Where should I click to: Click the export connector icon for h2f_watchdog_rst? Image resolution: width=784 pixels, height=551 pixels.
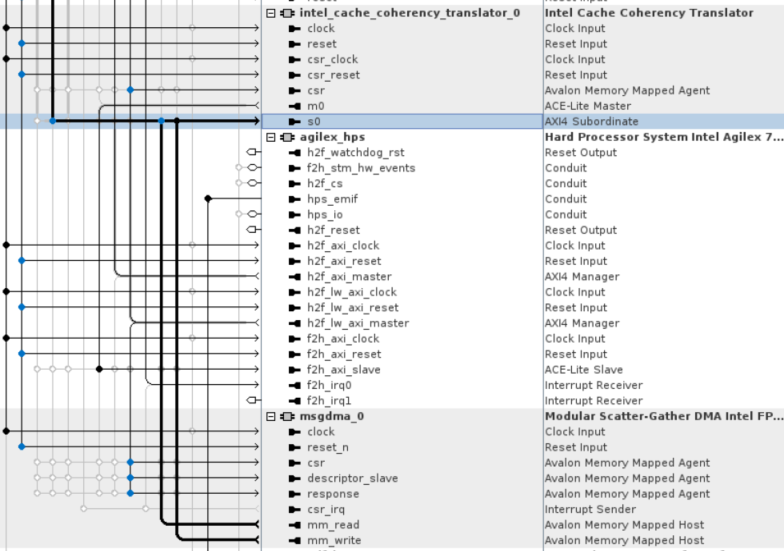tap(252, 152)
